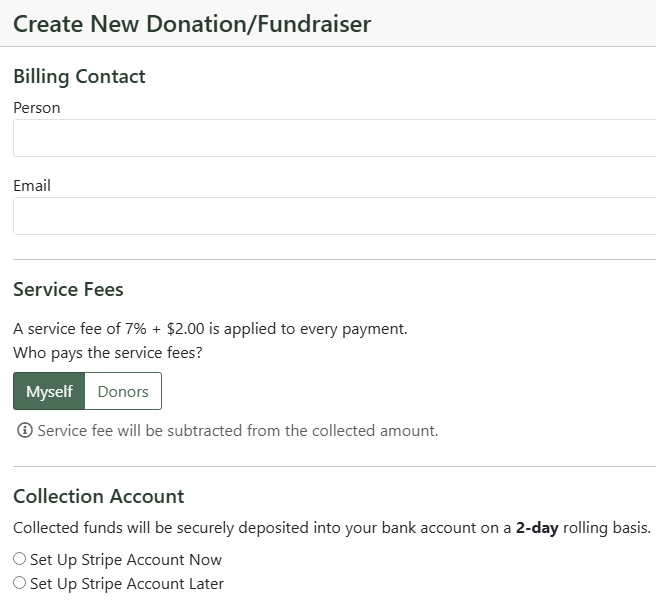Focus the Person input field
Viewport: 656px width, 610px height.
[335, 138]
